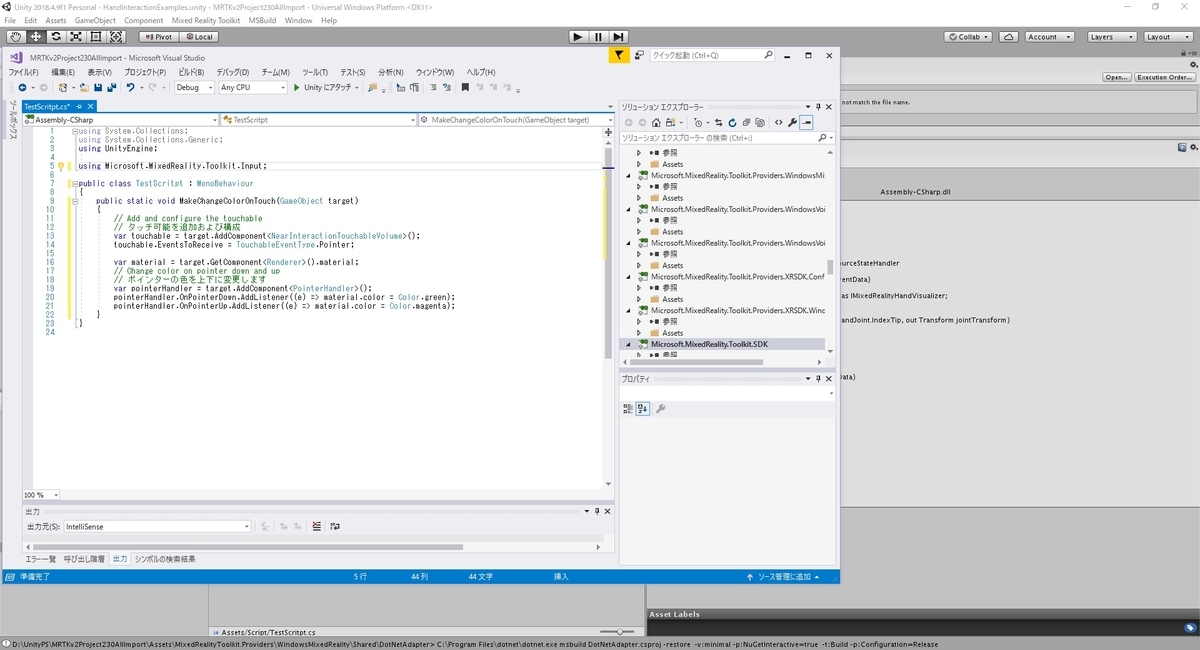Toggle the Local handle rotation in Unity

[x=198, y=37]
